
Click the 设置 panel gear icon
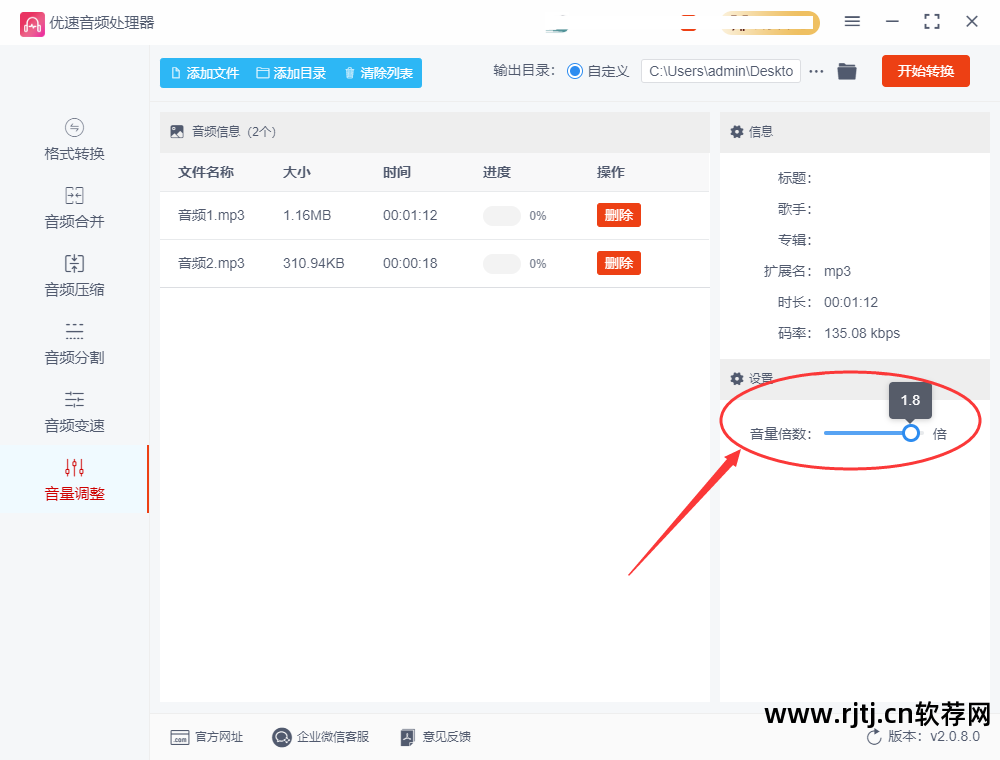pos(737,379)
